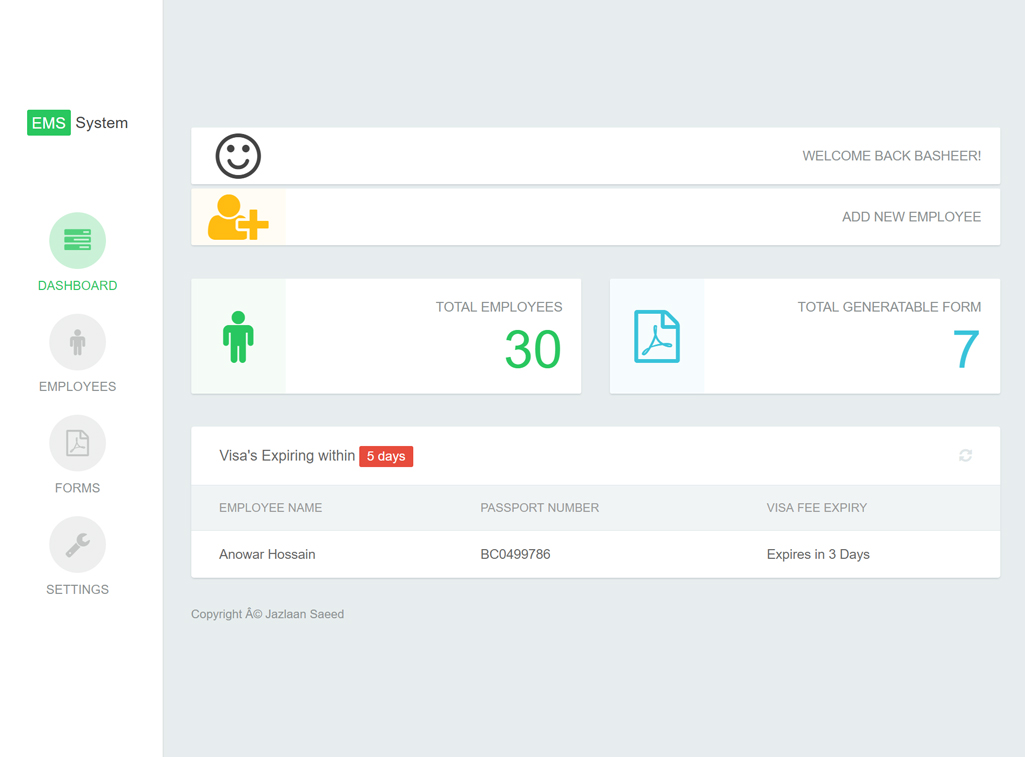Viewport: 1025px width, 757px height.
Task: Open the total generatable form count 7
Action: (965, 349)
